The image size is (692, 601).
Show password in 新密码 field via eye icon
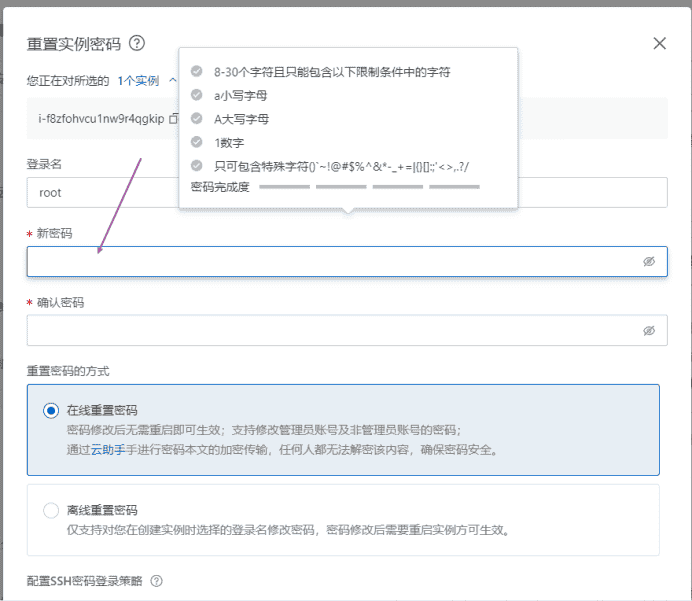(648, 261)
